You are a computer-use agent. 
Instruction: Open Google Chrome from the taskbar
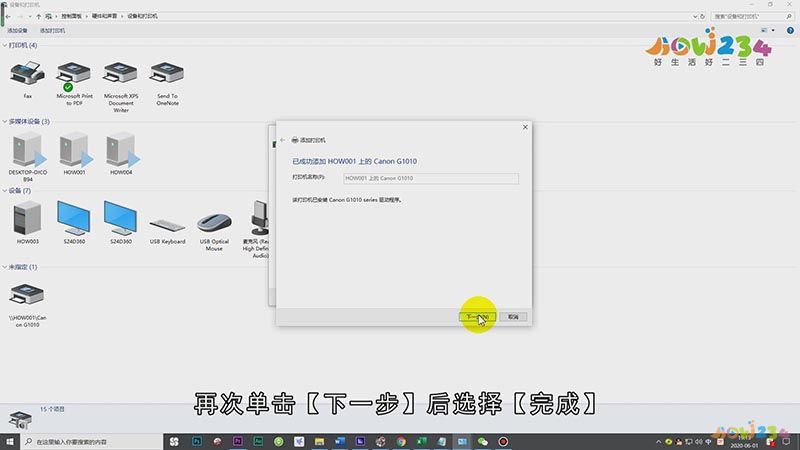(401, 441)
